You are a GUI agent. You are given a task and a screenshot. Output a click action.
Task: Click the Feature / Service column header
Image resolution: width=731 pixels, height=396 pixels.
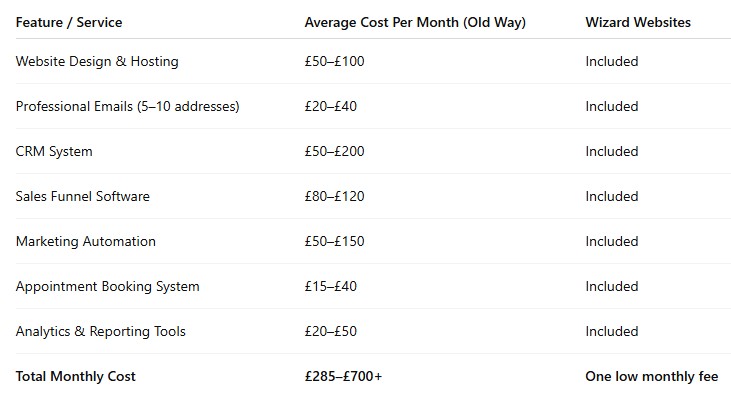click(69, 22)
